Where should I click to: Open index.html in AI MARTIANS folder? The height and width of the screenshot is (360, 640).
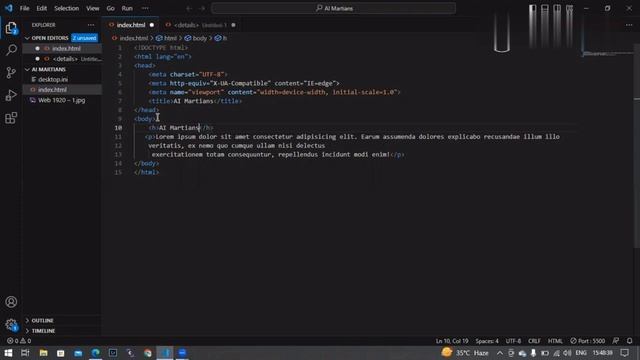52,90
